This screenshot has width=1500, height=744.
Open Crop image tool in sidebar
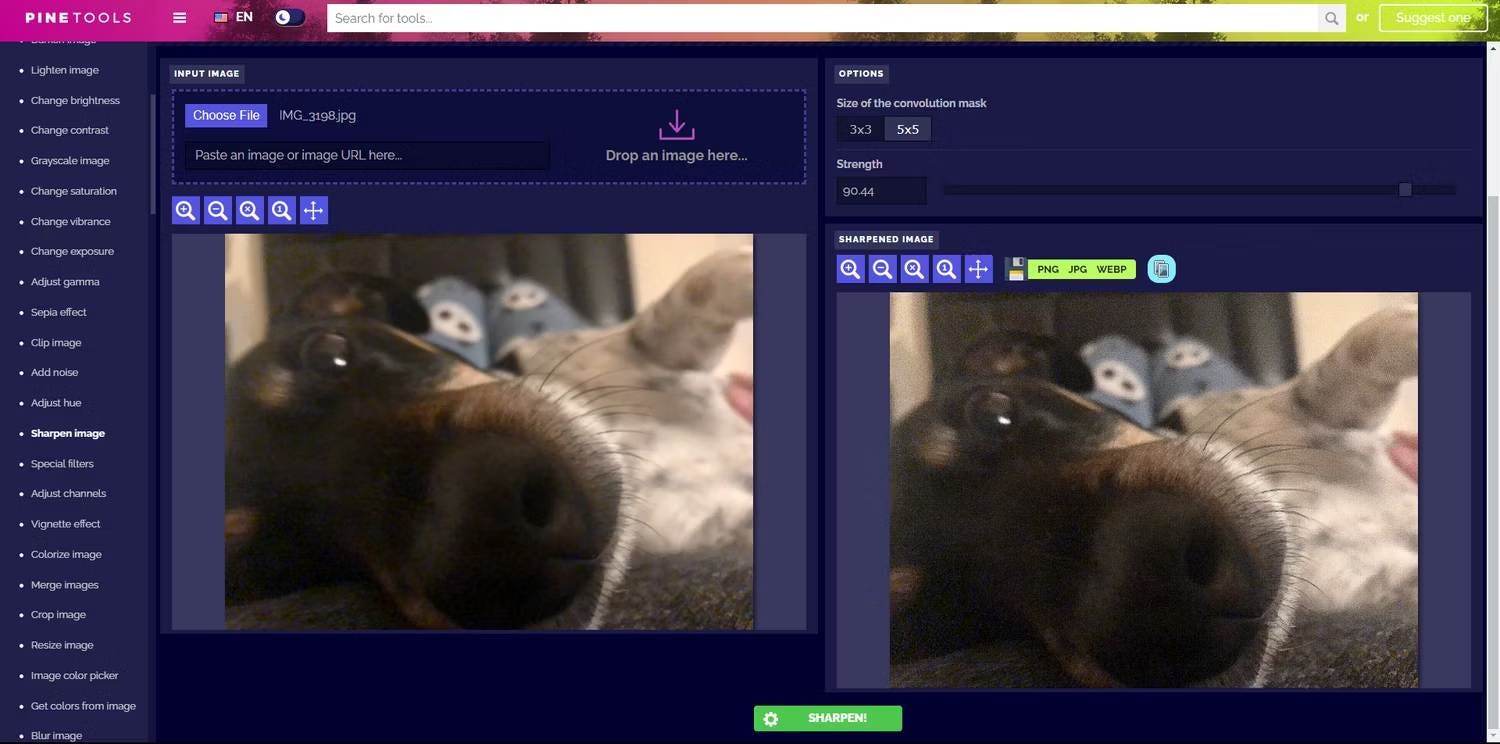point(58,615)
